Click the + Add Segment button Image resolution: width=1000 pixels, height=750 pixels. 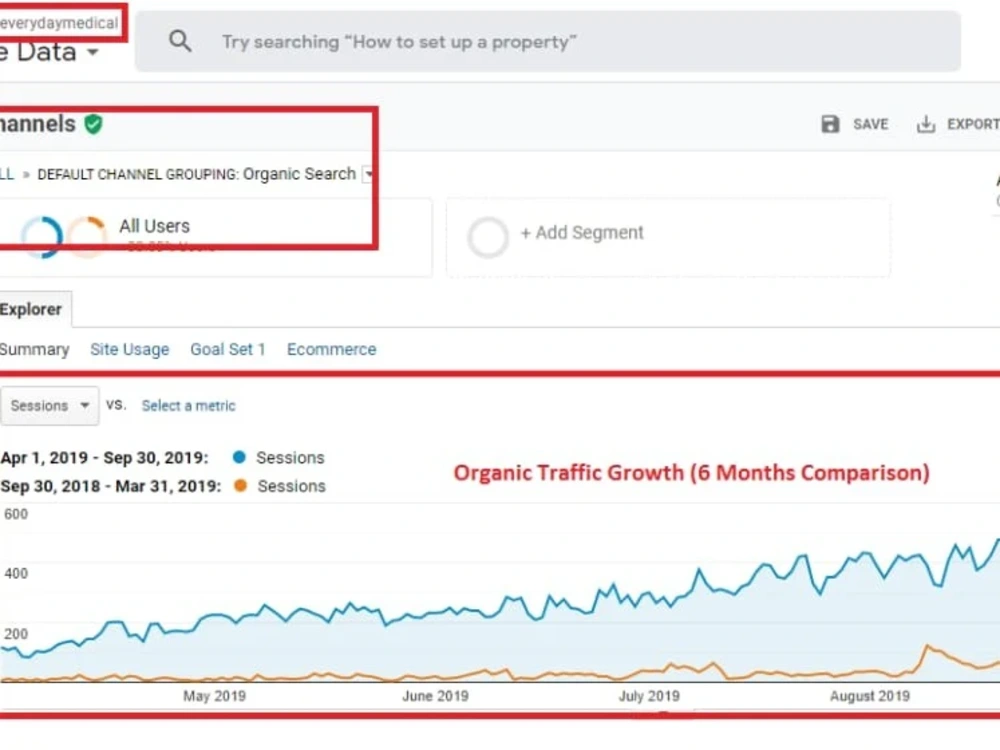(x=582, y=233)
